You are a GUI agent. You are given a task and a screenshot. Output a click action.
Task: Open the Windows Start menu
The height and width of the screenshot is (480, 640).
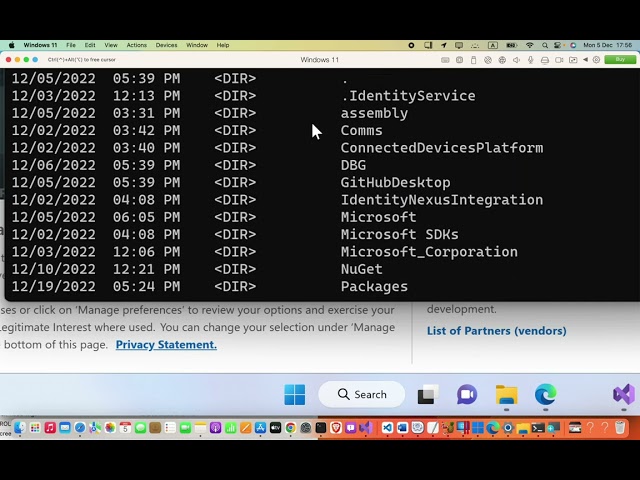pos(295,394)
